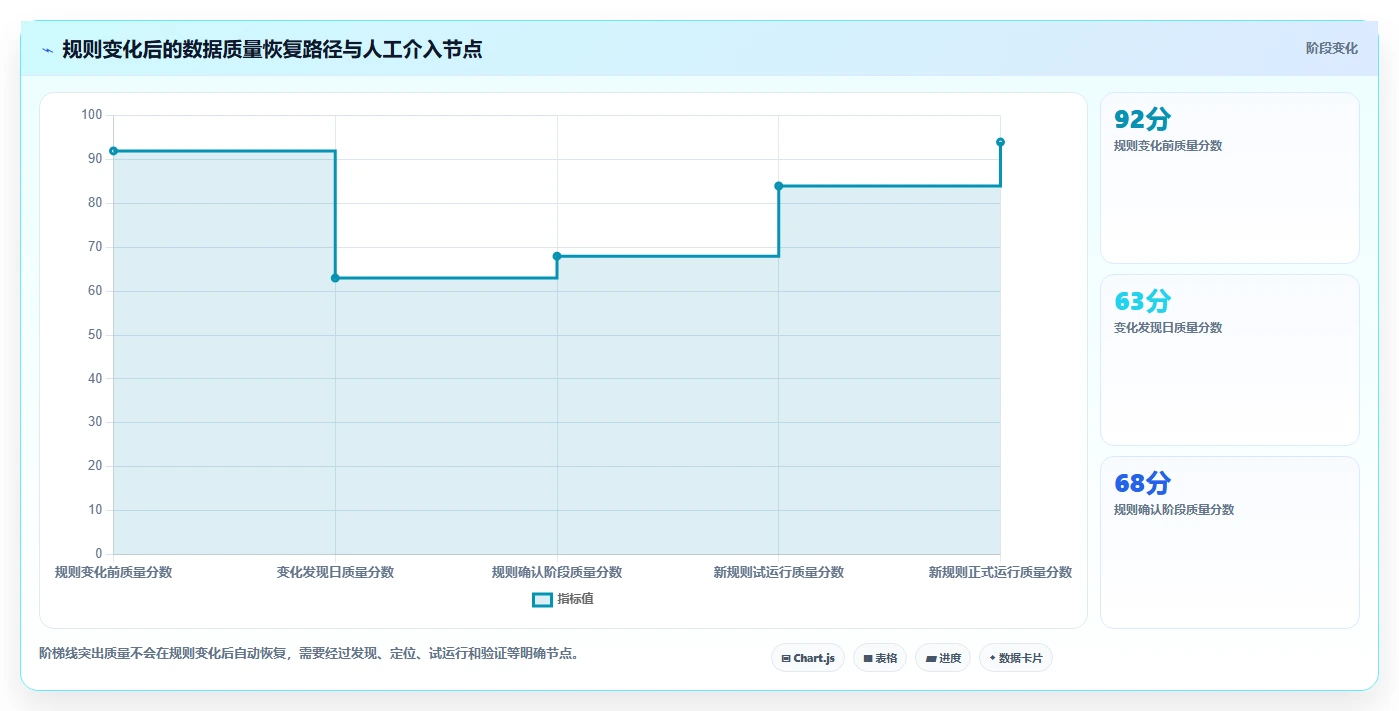Click the caption 规则确认阶段质量分数 in the 68分 card
Image resolution: width=1399 pixels, height=711 pixels.
click(x=1174, y=510)
